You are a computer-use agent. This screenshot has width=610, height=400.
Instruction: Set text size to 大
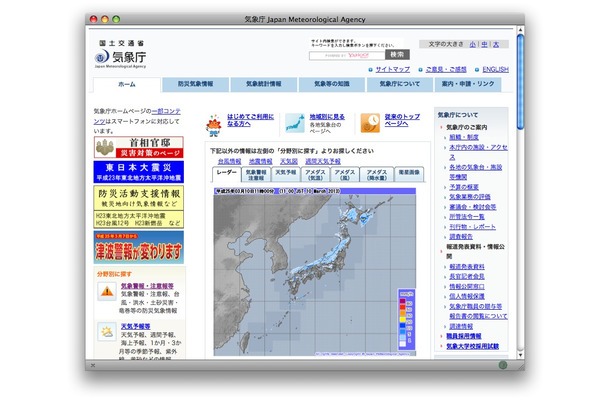(496, 44)
